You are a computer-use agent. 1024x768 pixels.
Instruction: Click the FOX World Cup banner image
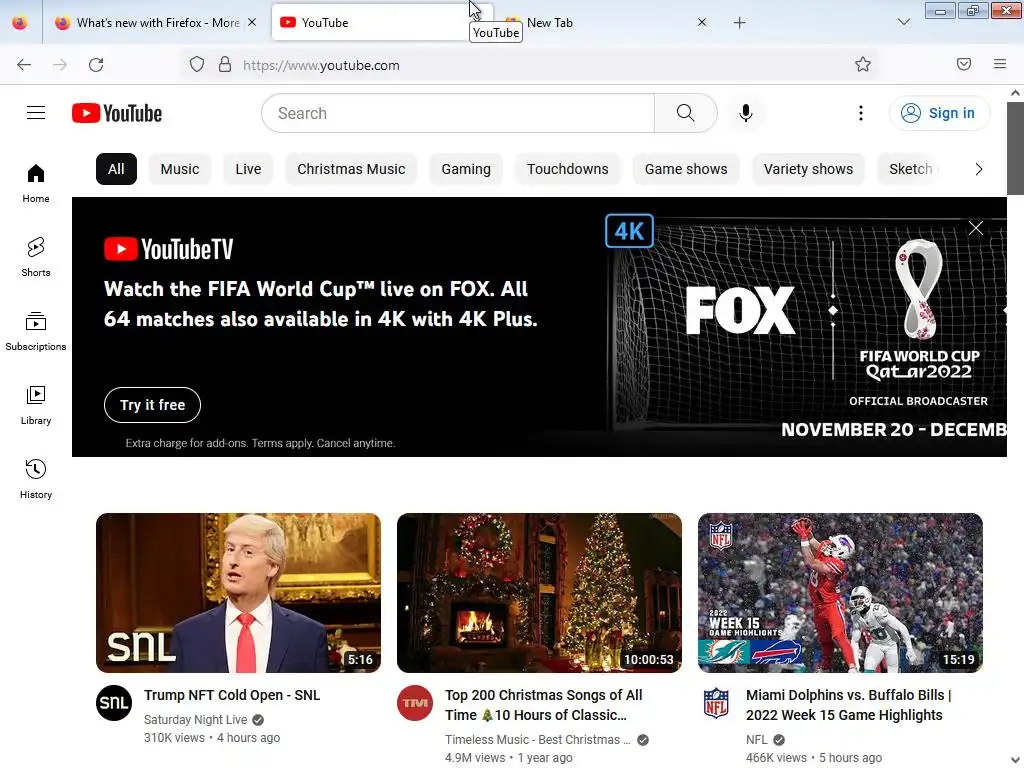(x=806, y=327)
